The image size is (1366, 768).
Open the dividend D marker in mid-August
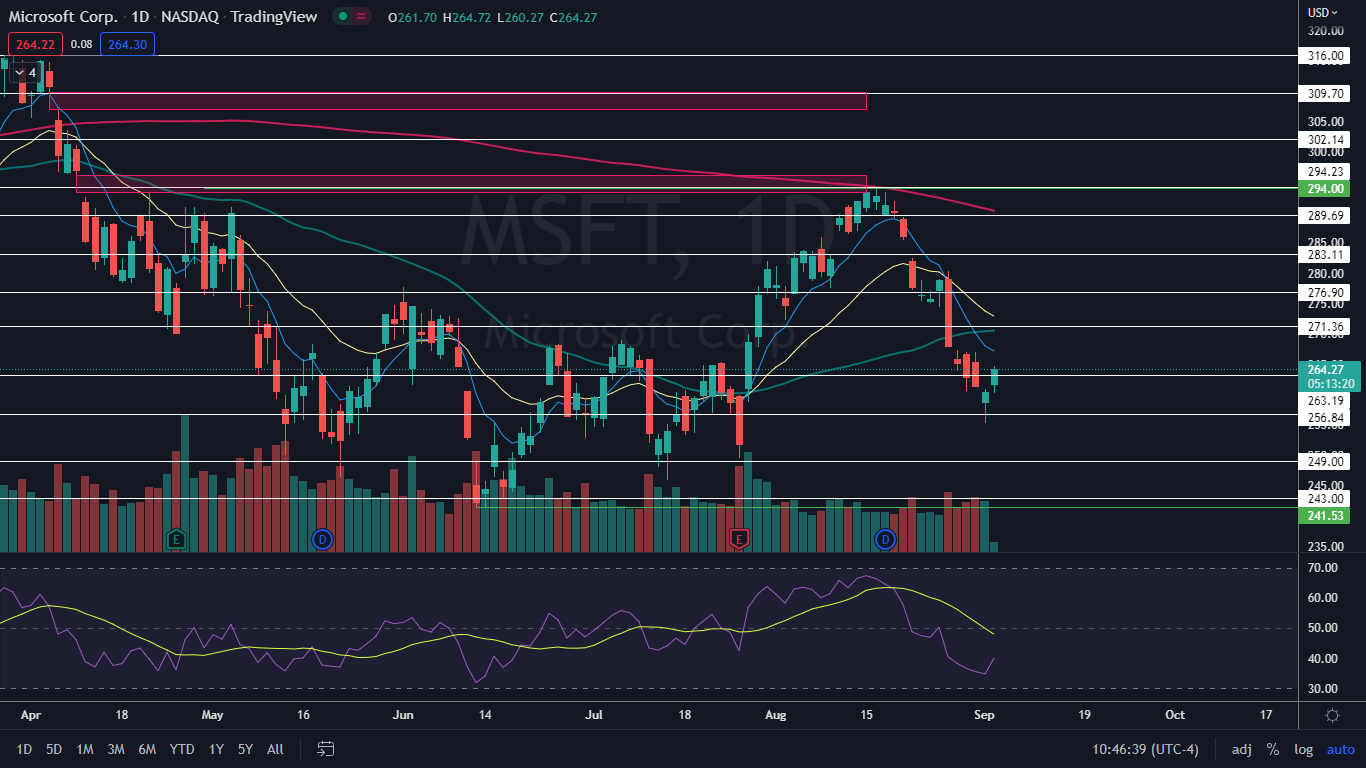click(x=885, y=539)
